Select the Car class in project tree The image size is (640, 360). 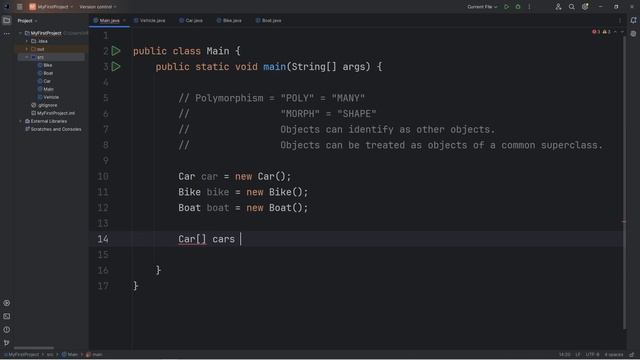pyautogui.click(x=44, y=81)
